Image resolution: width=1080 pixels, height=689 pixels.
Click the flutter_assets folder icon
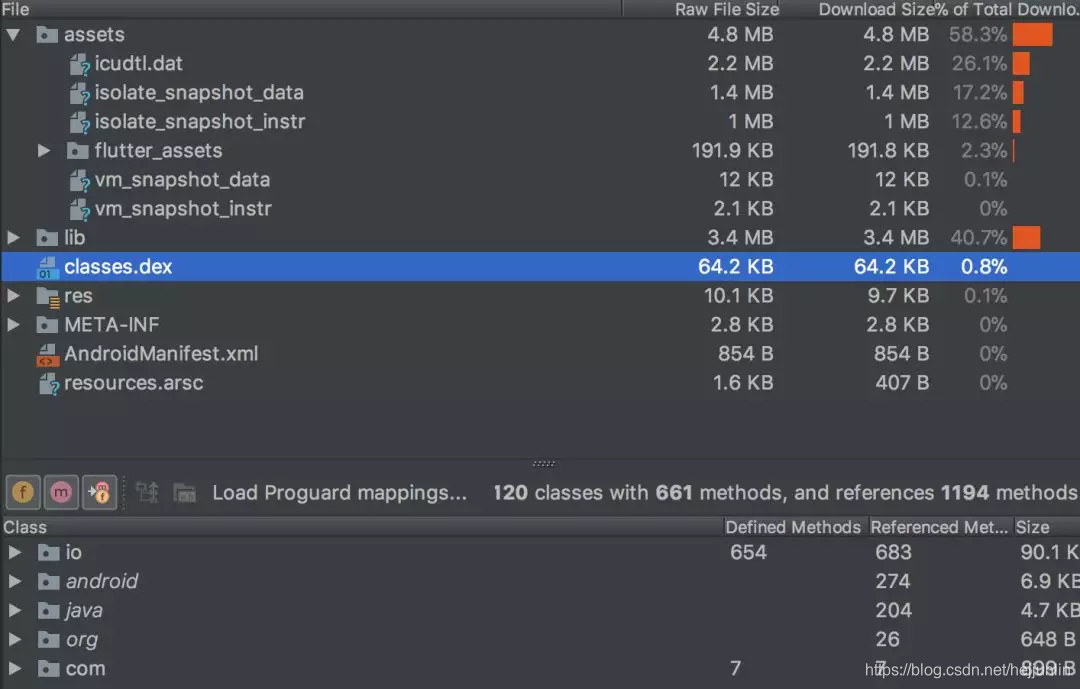tap(77, 150)
